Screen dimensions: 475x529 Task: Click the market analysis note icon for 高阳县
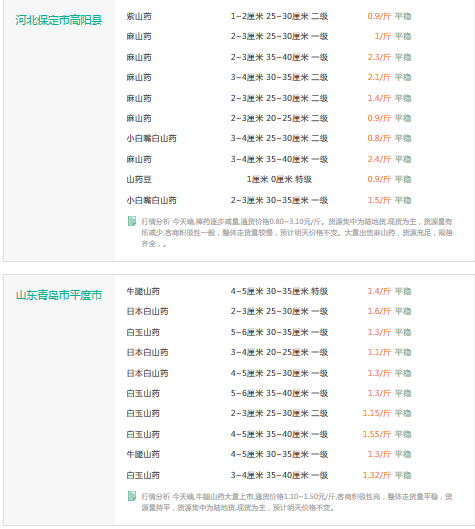tap(132, 221)
